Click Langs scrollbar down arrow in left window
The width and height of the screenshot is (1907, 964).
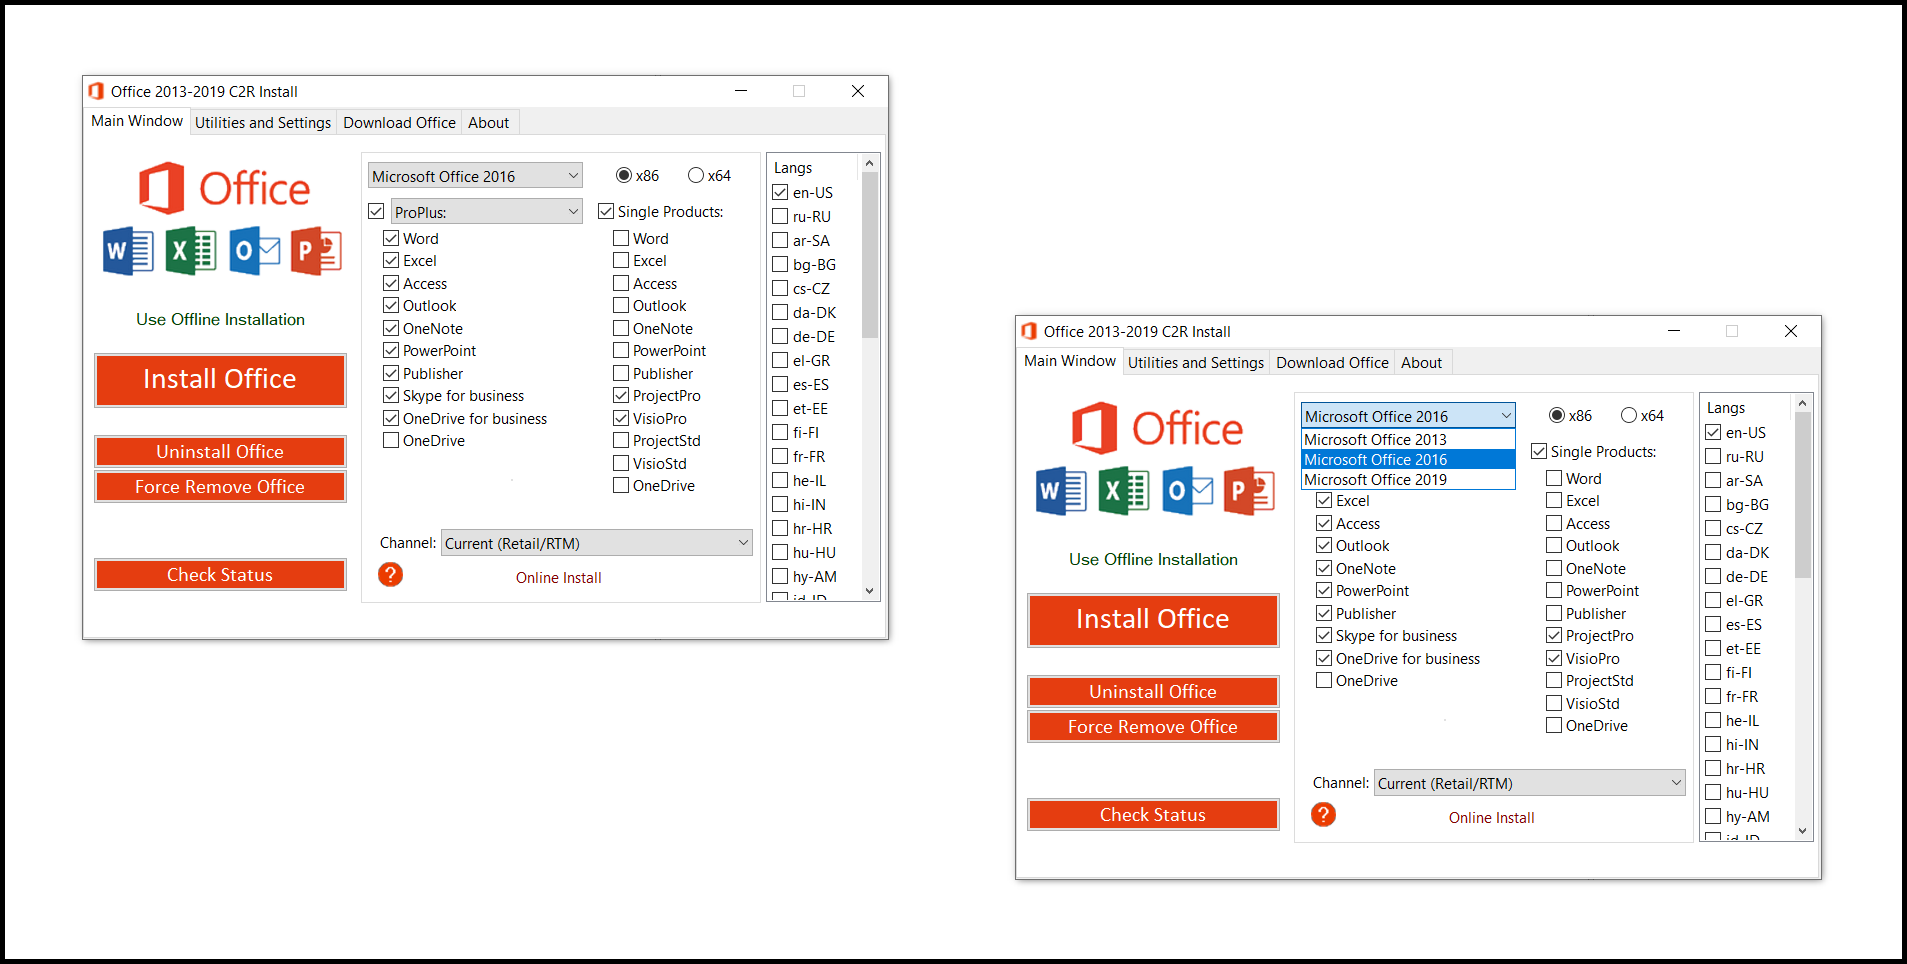click(x=870, y=591)
